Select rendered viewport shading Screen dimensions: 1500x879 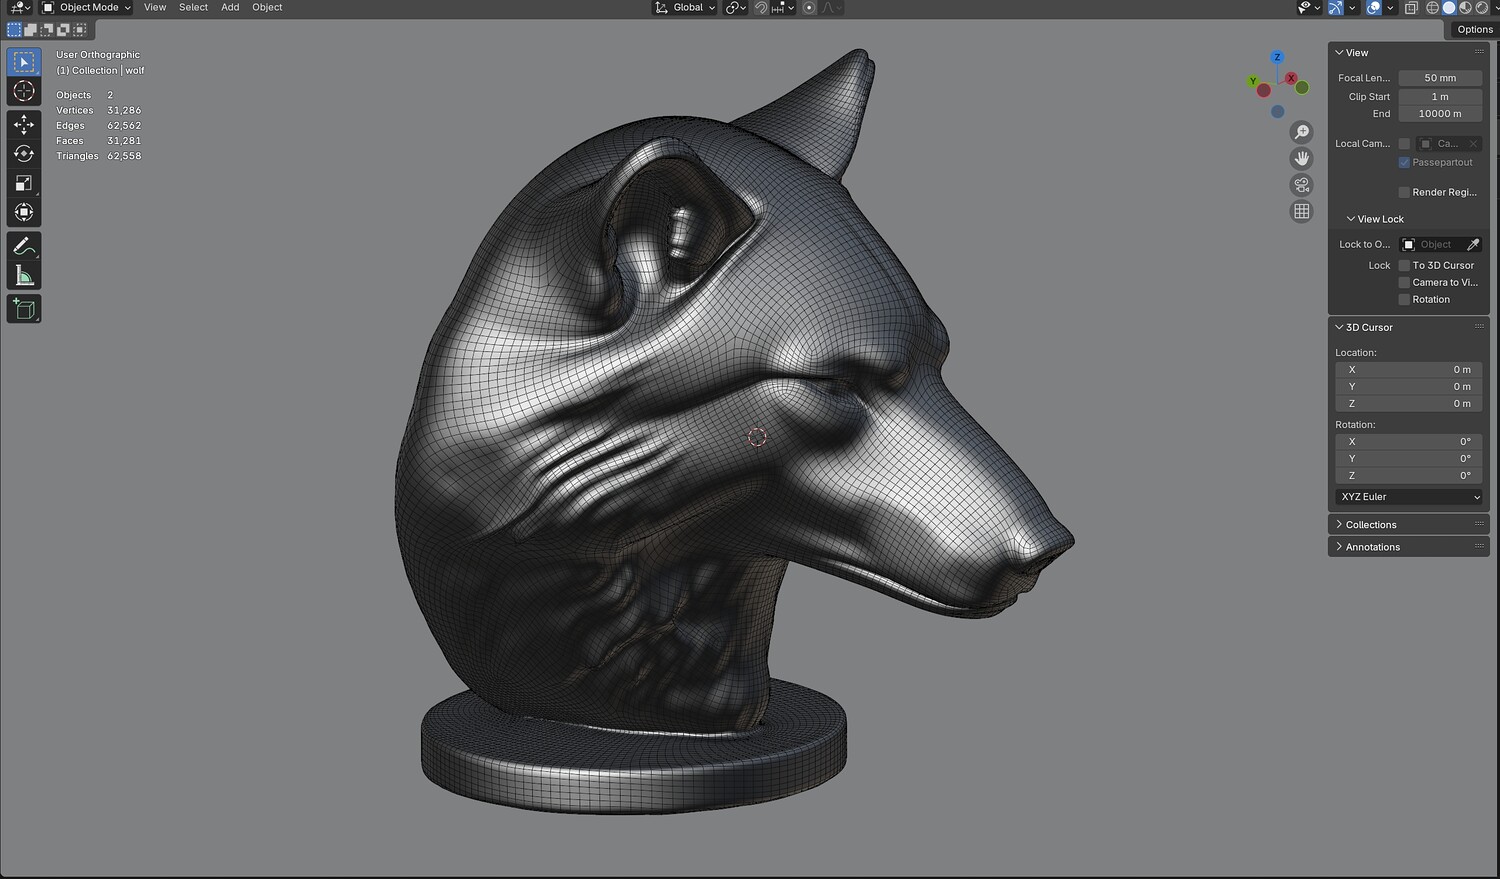(1481, 7)
